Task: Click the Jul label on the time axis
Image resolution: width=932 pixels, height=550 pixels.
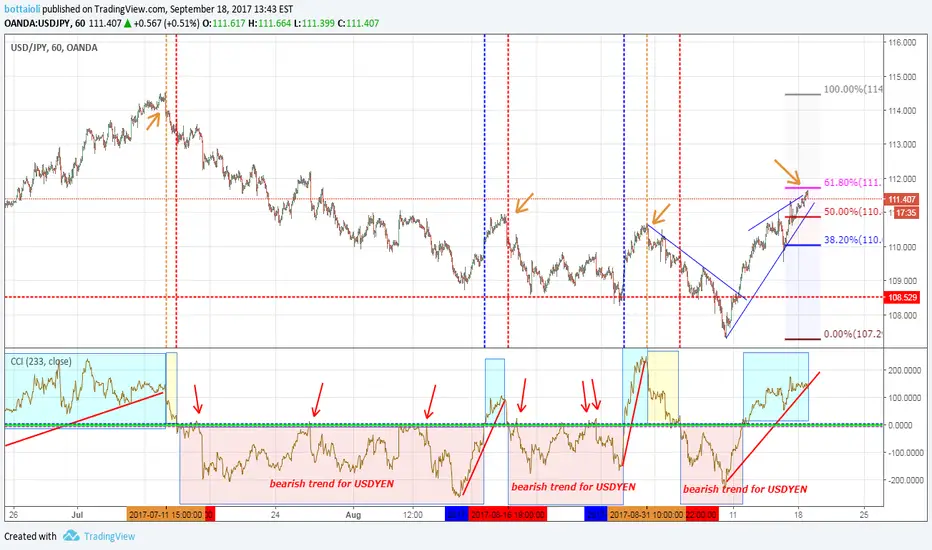Action: [76, 514]
